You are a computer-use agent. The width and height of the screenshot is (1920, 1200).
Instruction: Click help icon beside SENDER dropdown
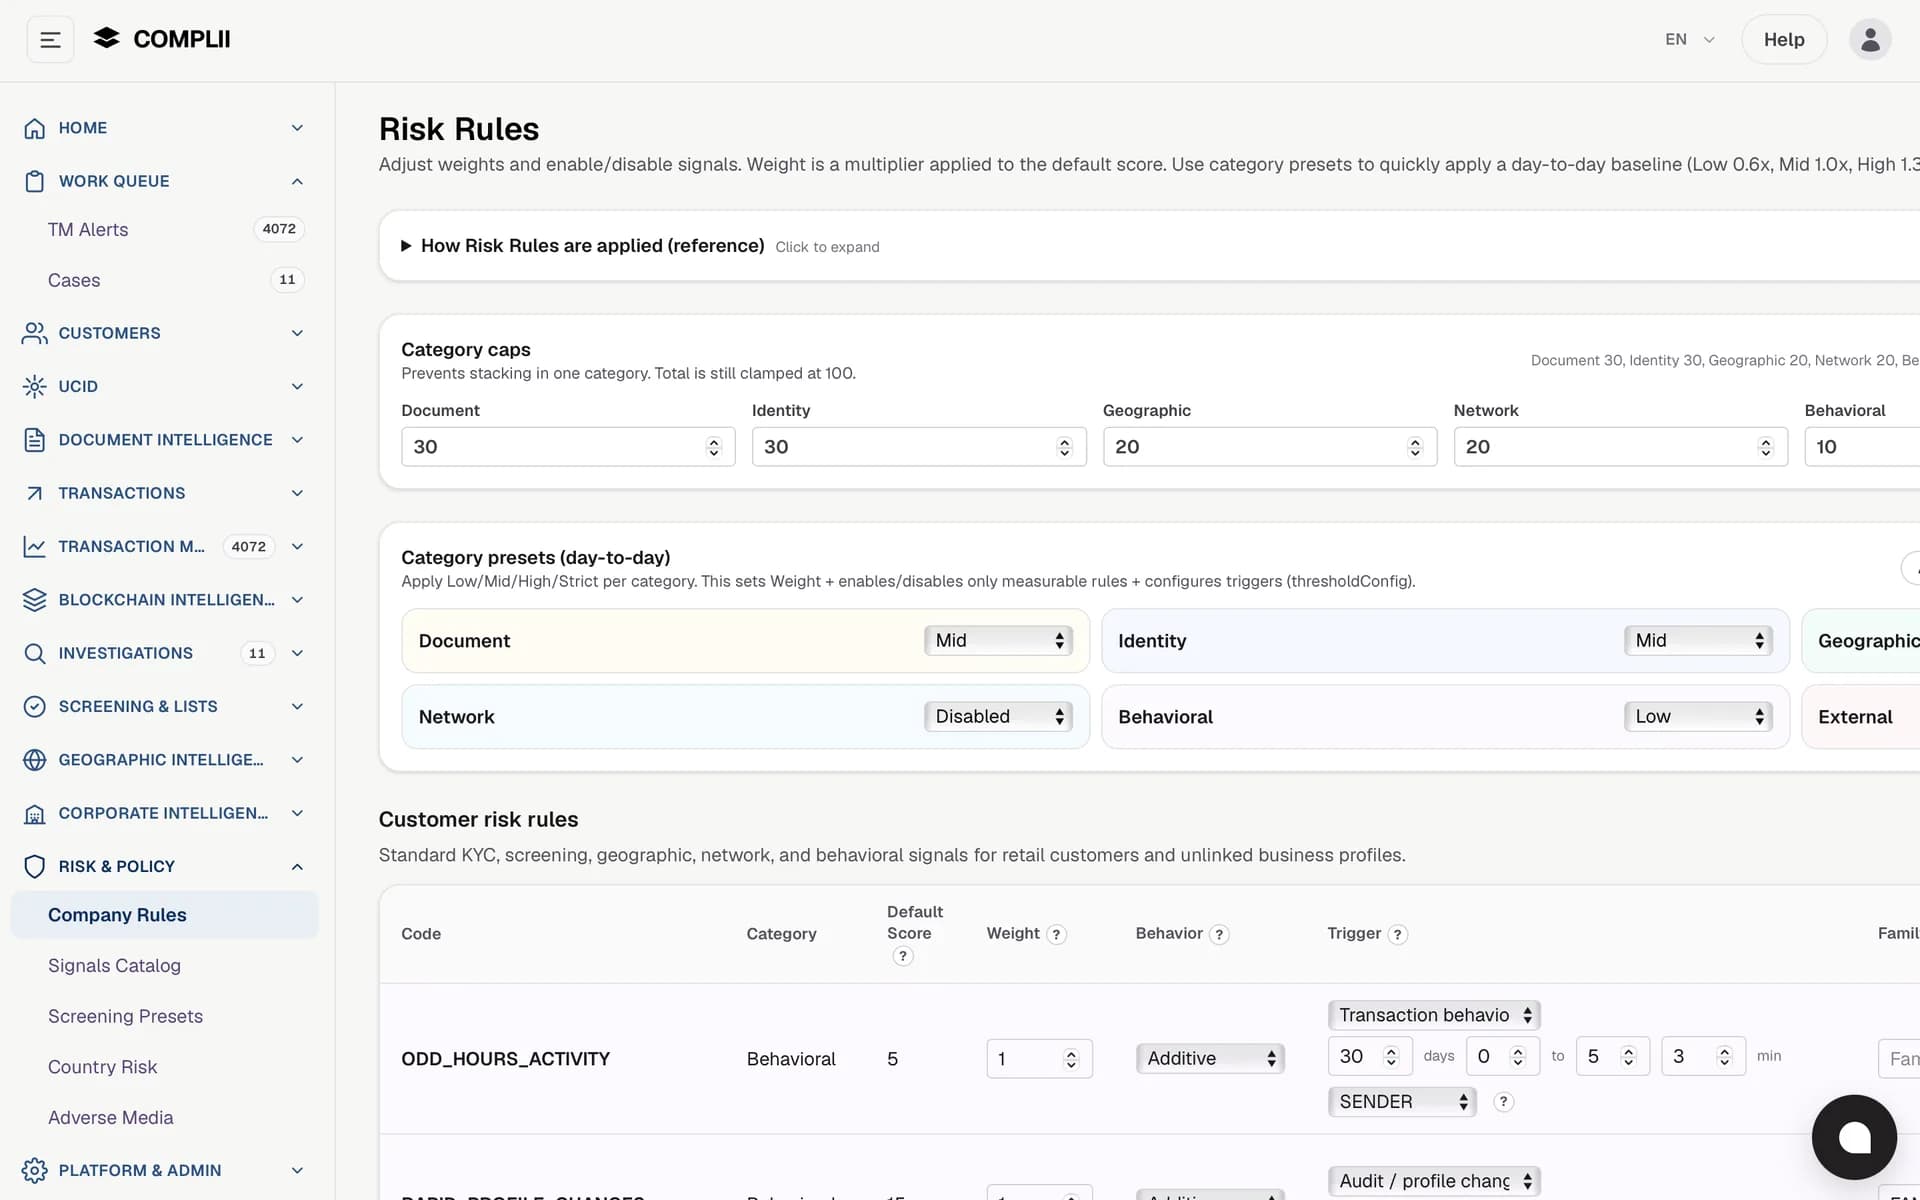coord(1503,1102)
